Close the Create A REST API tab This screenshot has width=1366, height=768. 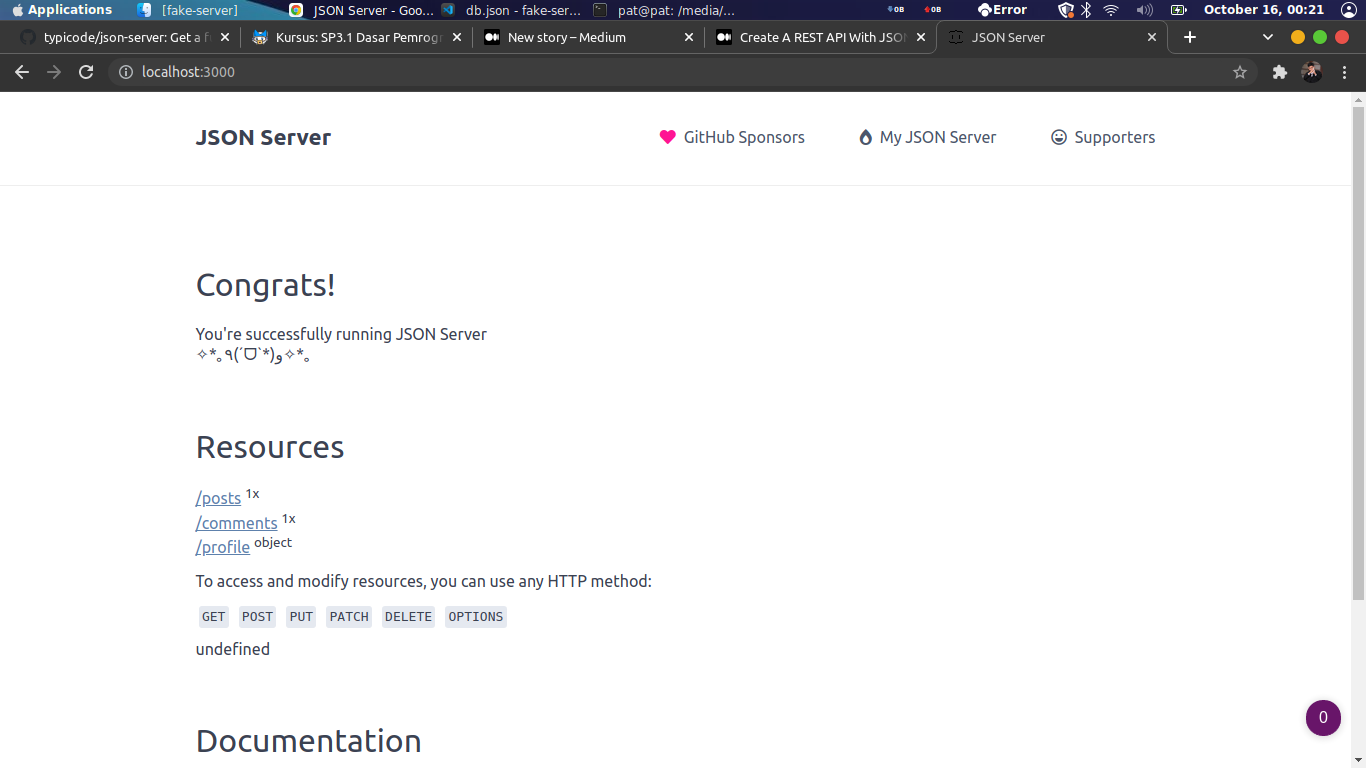tap(921, 37)
